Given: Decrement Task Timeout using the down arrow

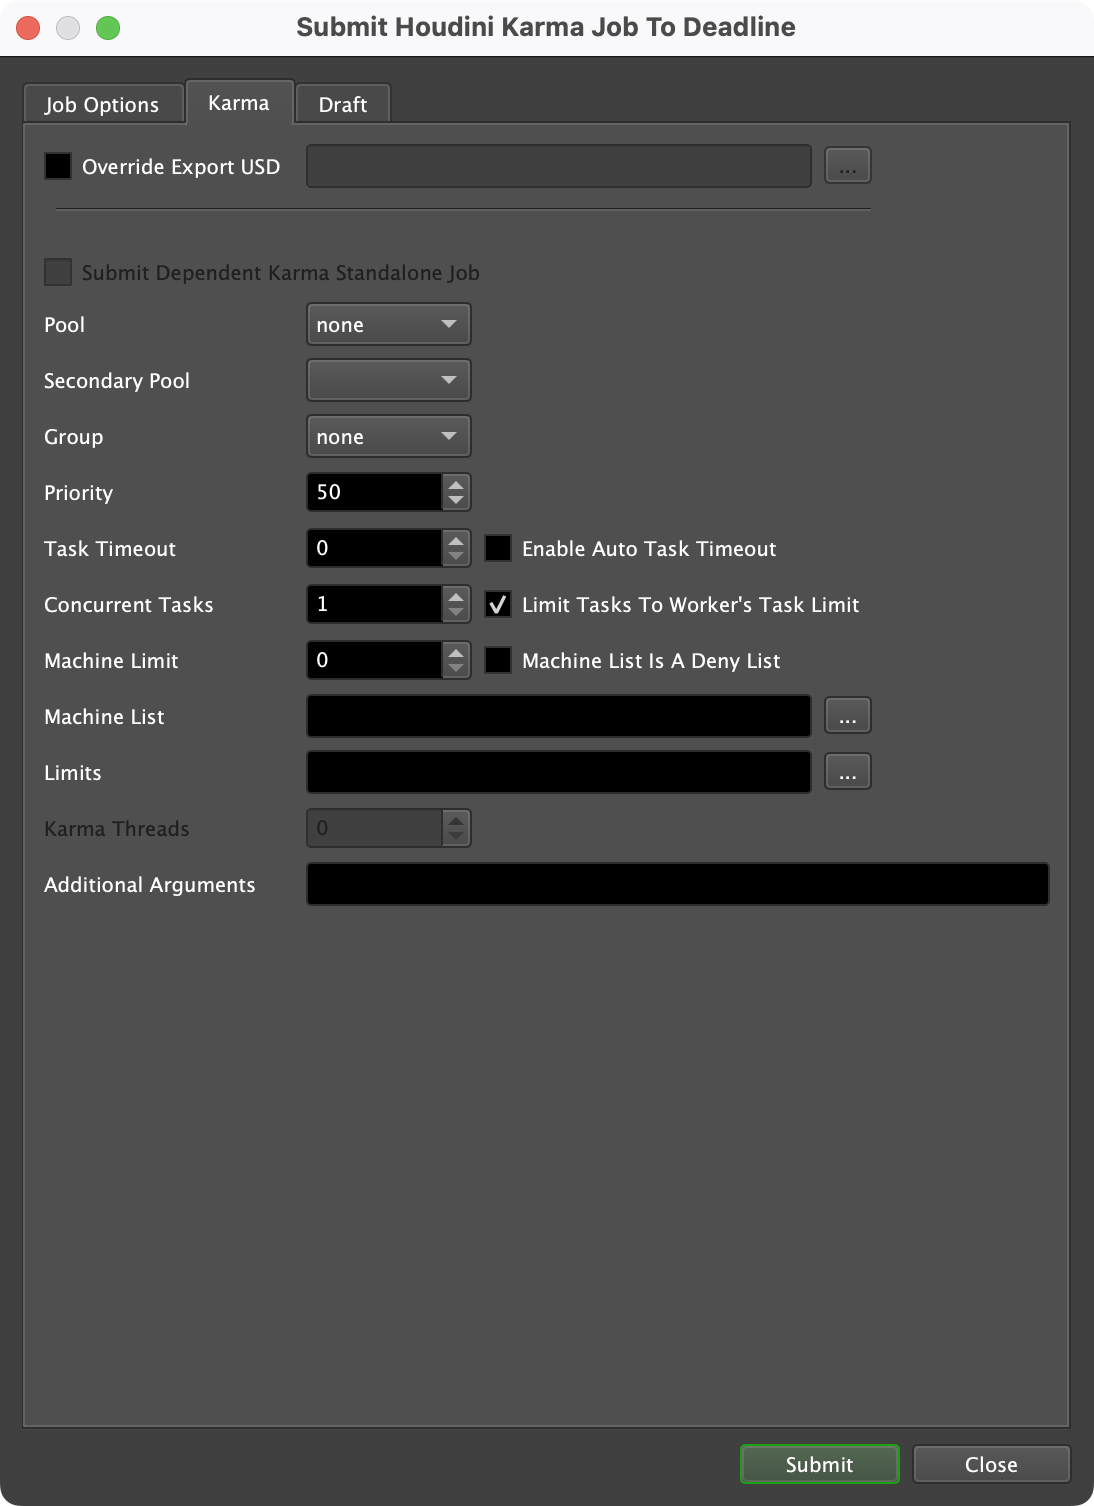Looking at the screenshot, I should point(455,556).
